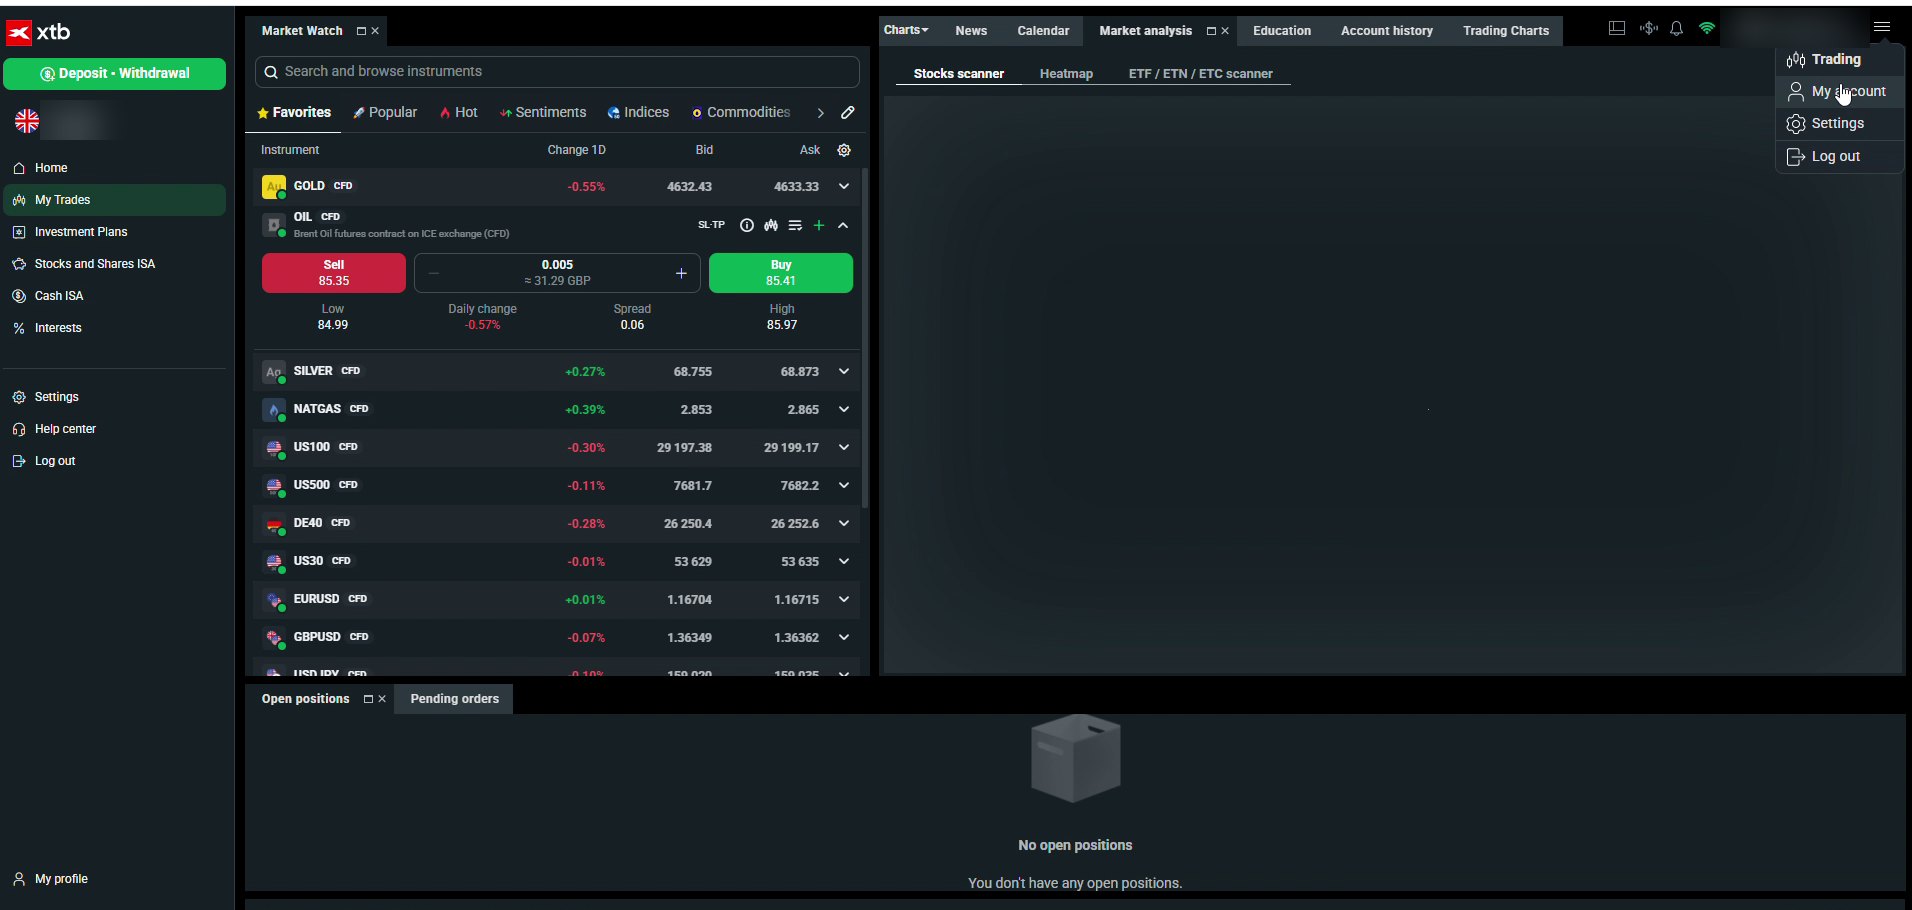1912x910 pixels.
Task: Click the Deposit · Withdrawal button
Action: [x=114, y=74]
